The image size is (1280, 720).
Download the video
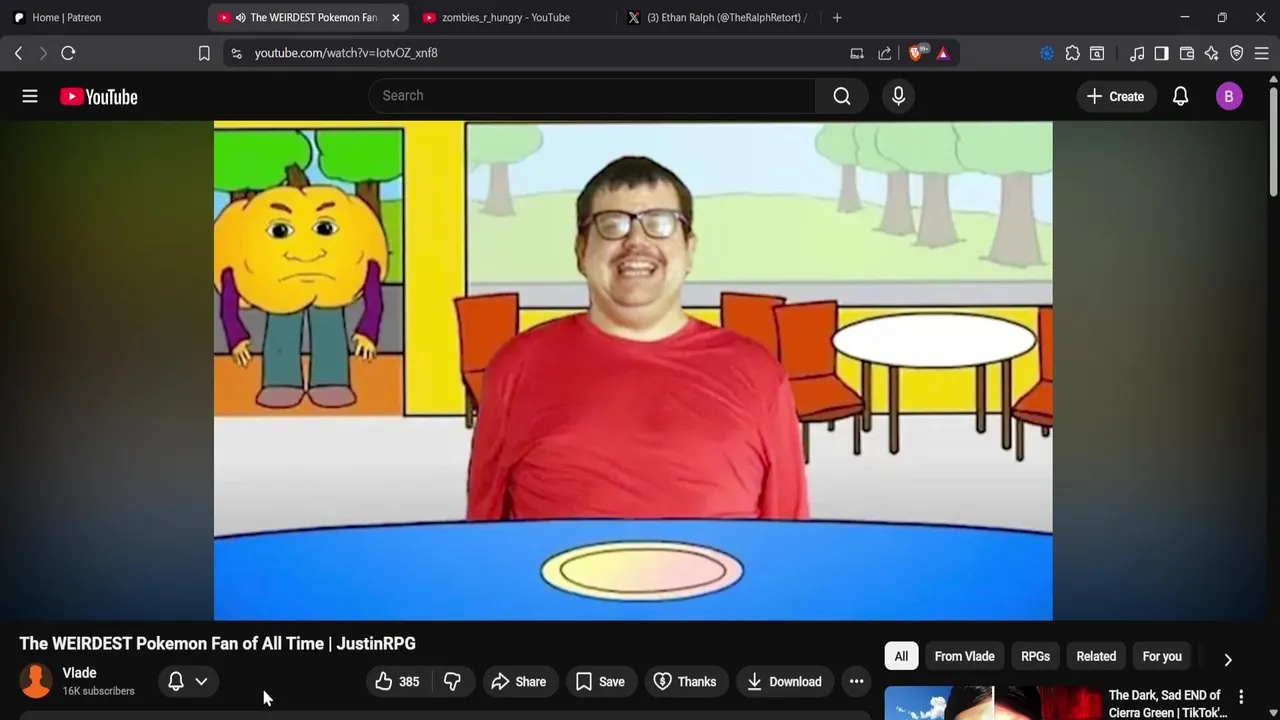784,682
